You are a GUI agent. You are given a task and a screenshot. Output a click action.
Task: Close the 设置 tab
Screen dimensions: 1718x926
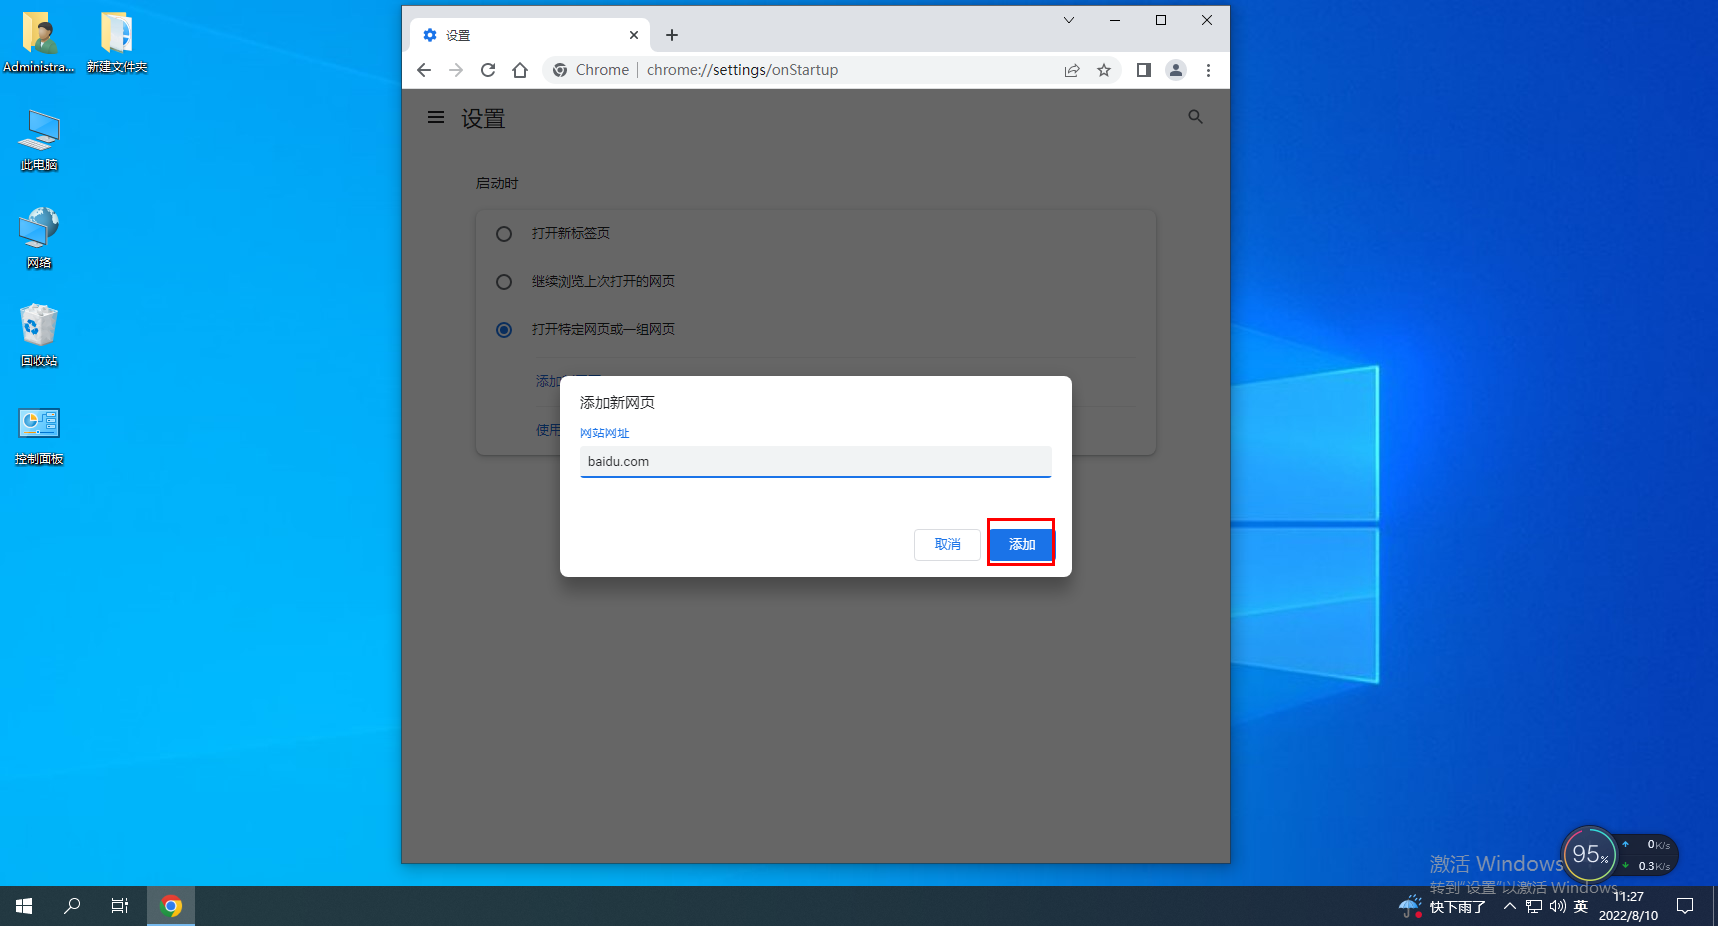[x=634, y=35]
